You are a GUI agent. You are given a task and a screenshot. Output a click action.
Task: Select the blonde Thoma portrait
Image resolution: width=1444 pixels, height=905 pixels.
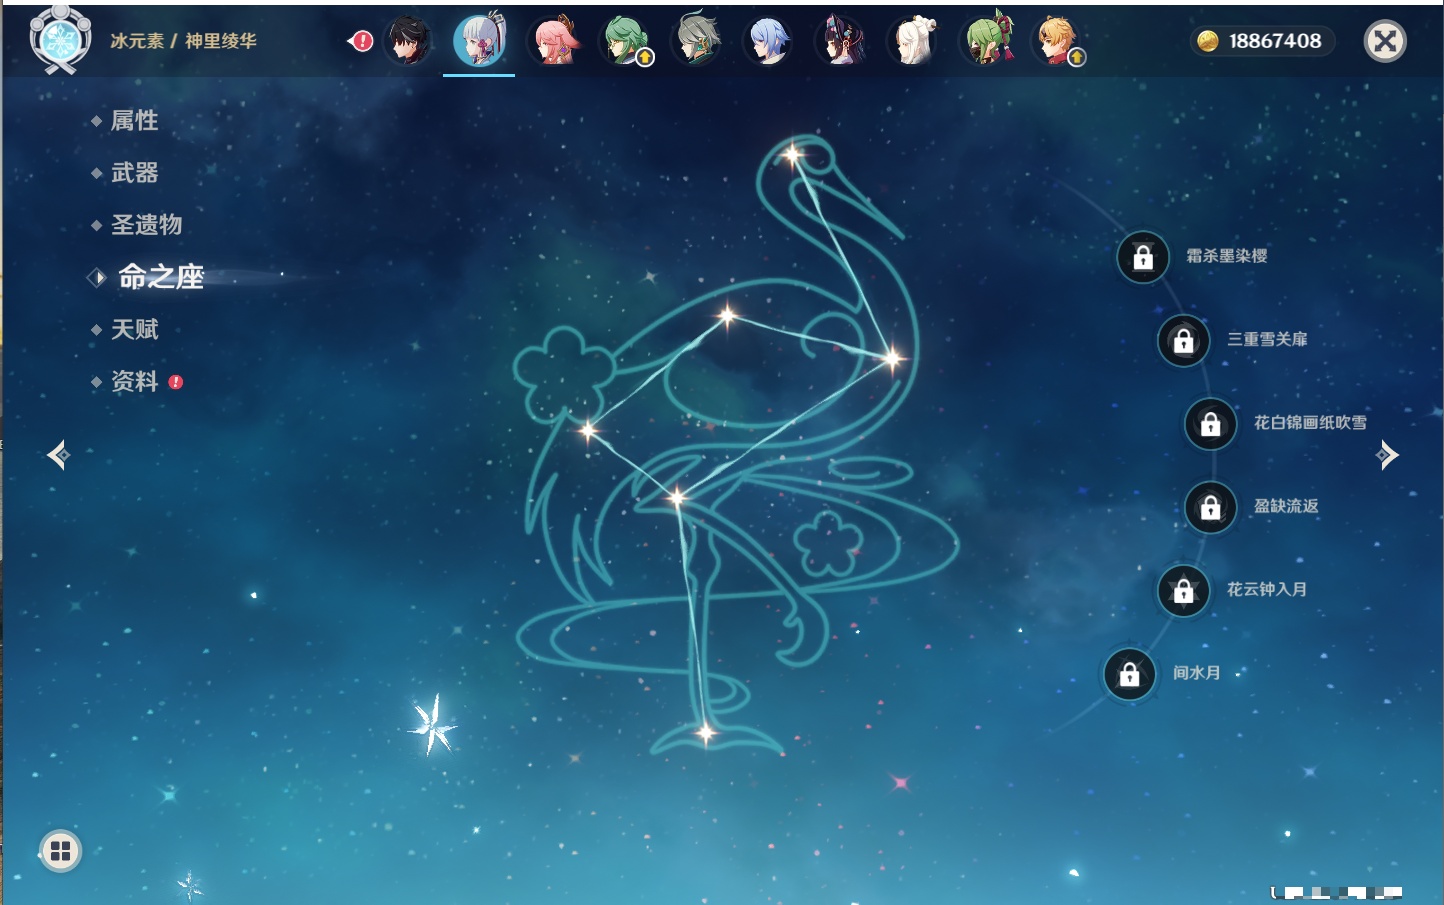(x=1058, y=41)
